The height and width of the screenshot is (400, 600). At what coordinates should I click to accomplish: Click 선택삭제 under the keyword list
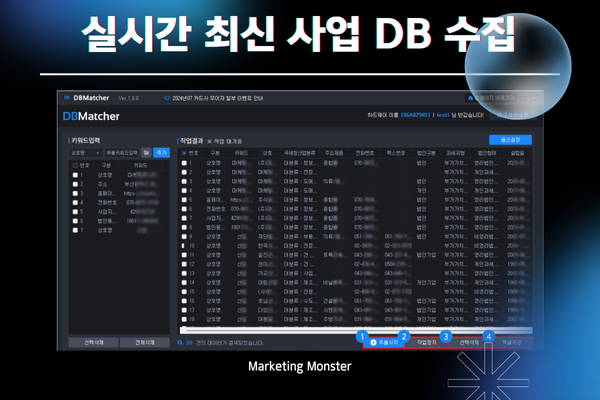tap(93, 343)
